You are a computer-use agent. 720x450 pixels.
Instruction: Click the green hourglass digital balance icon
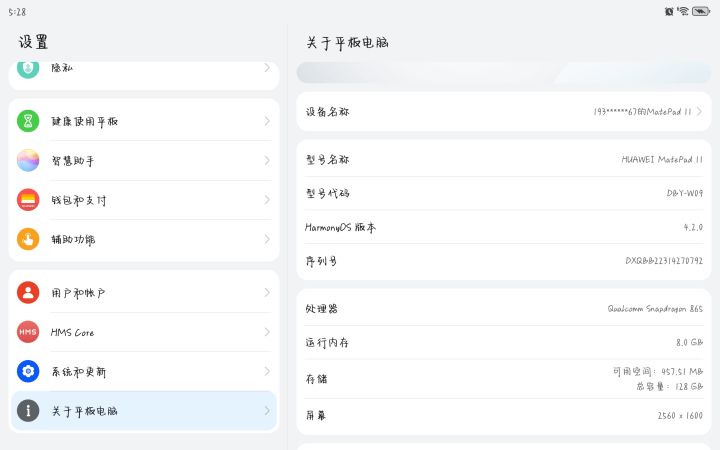click(x=28, y=121)
